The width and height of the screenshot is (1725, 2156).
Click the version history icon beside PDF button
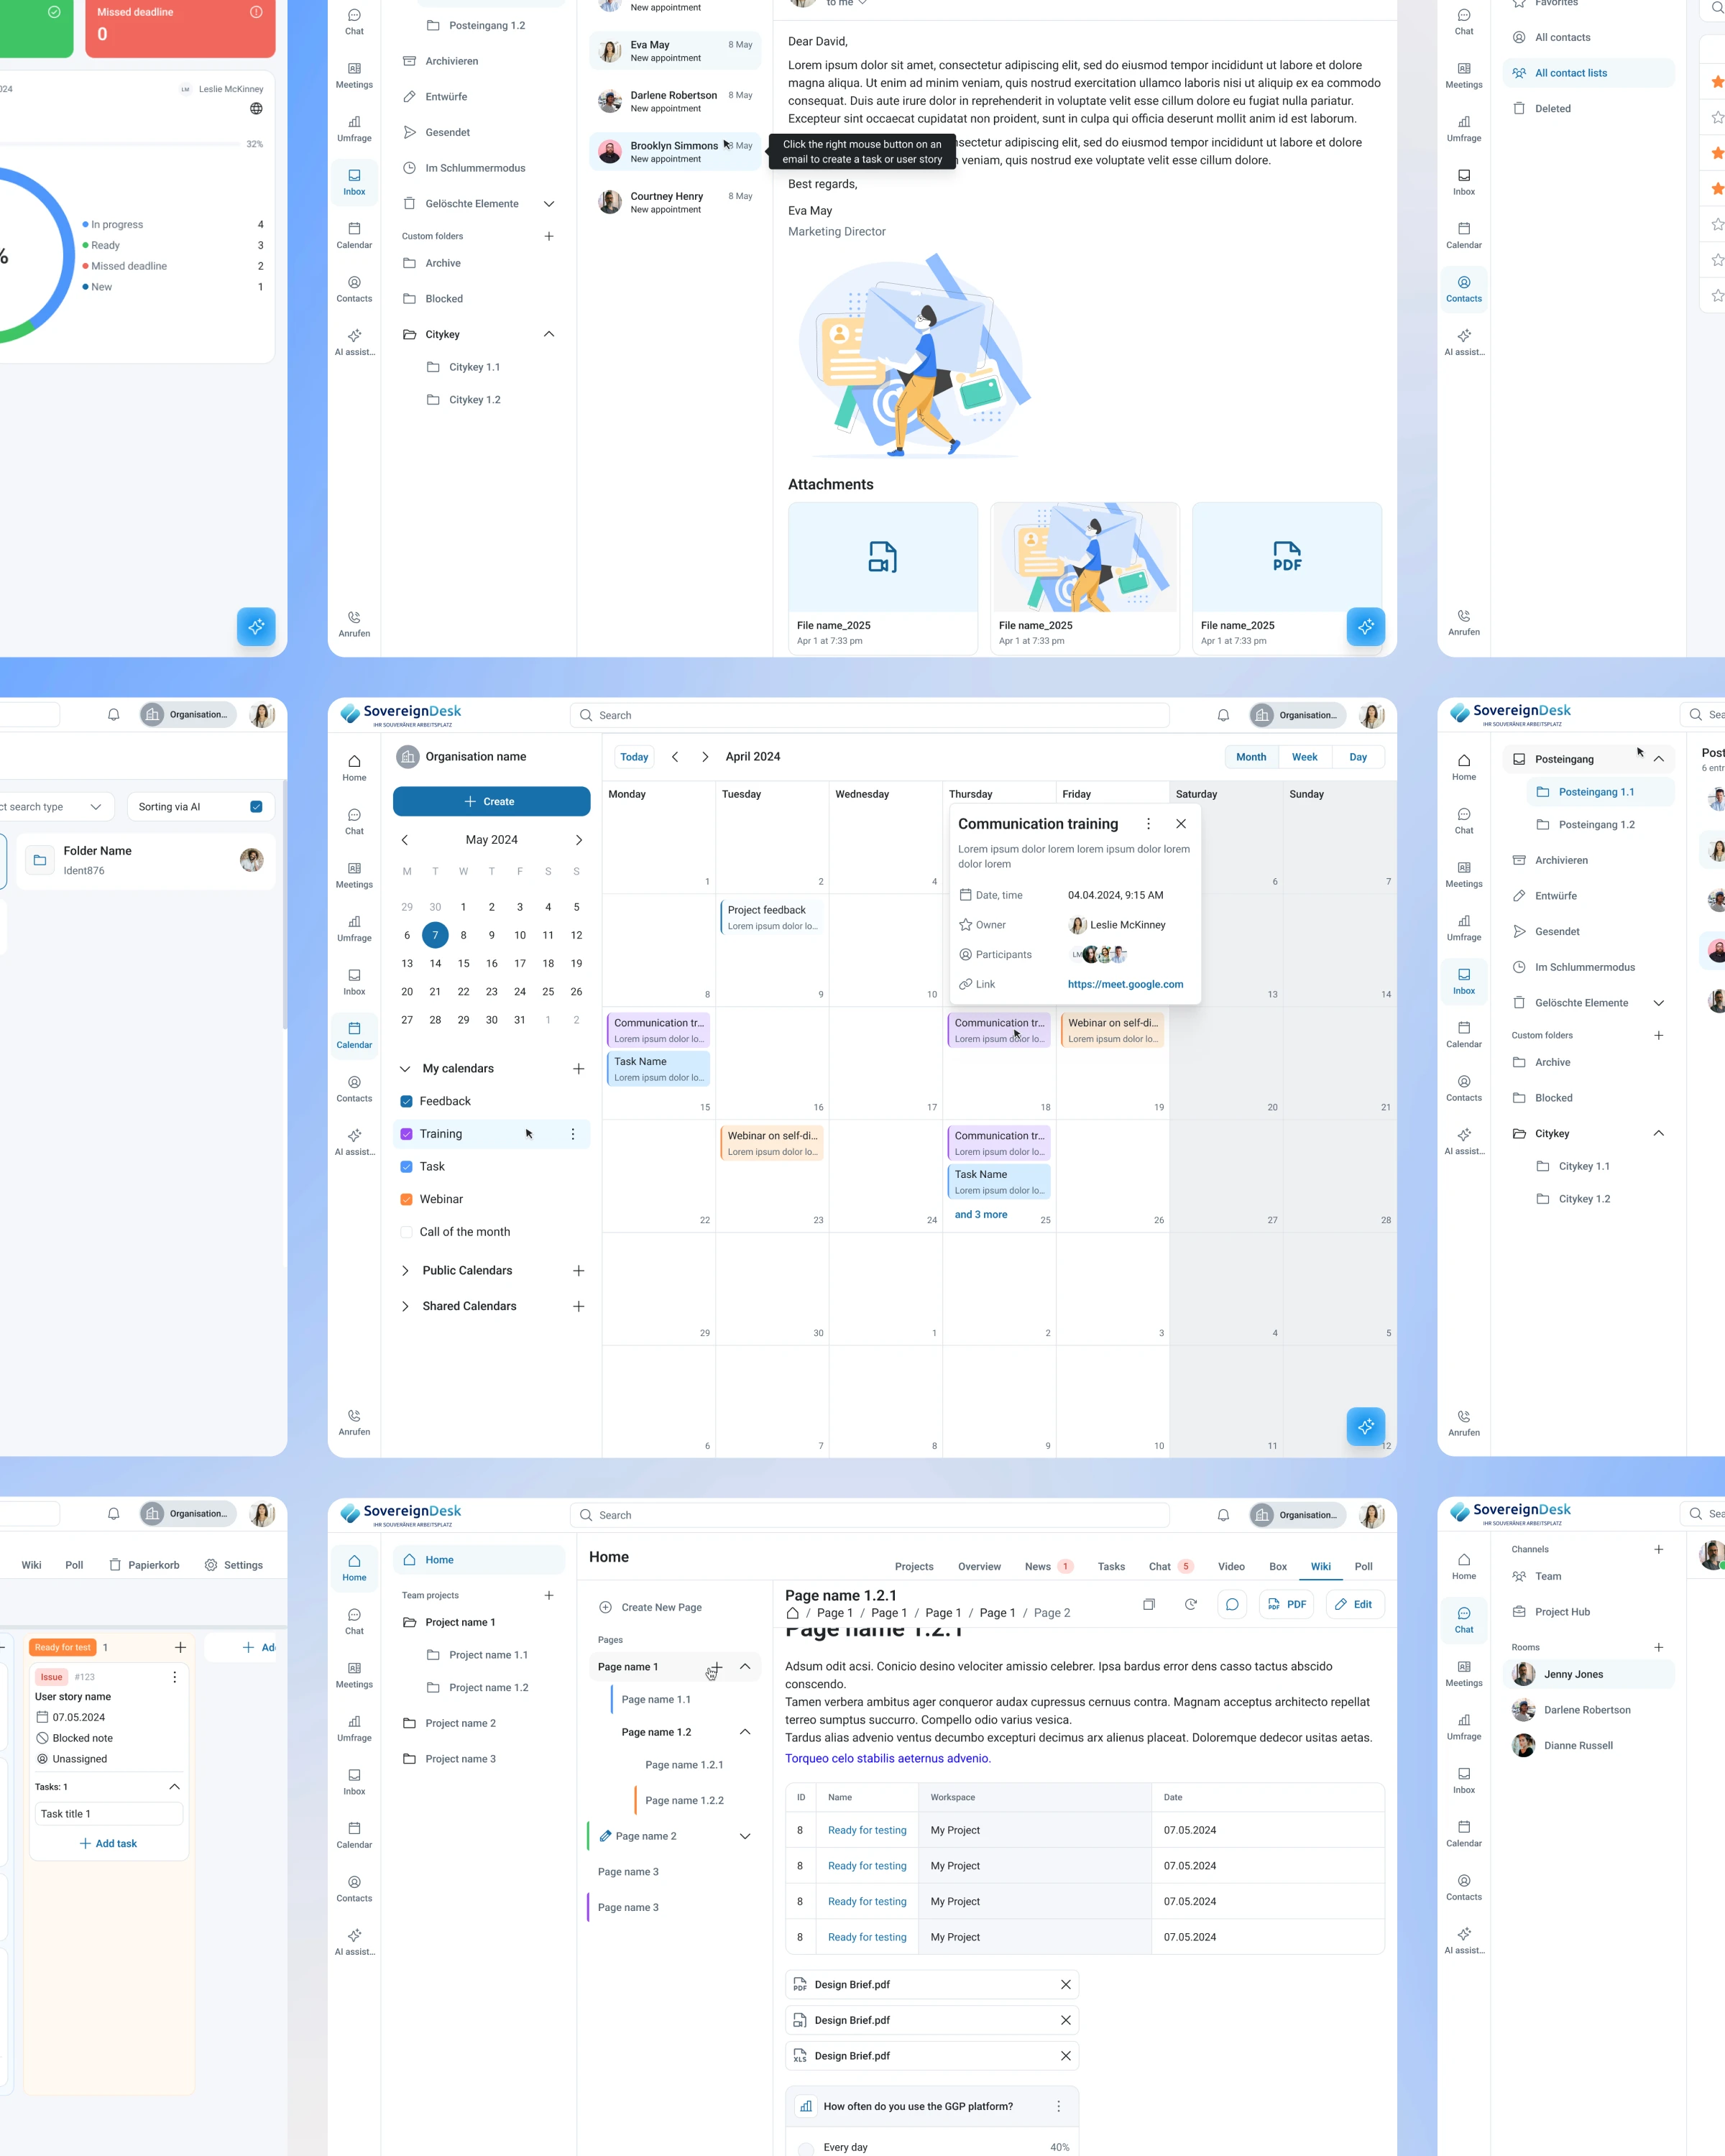point(1190,1605)
